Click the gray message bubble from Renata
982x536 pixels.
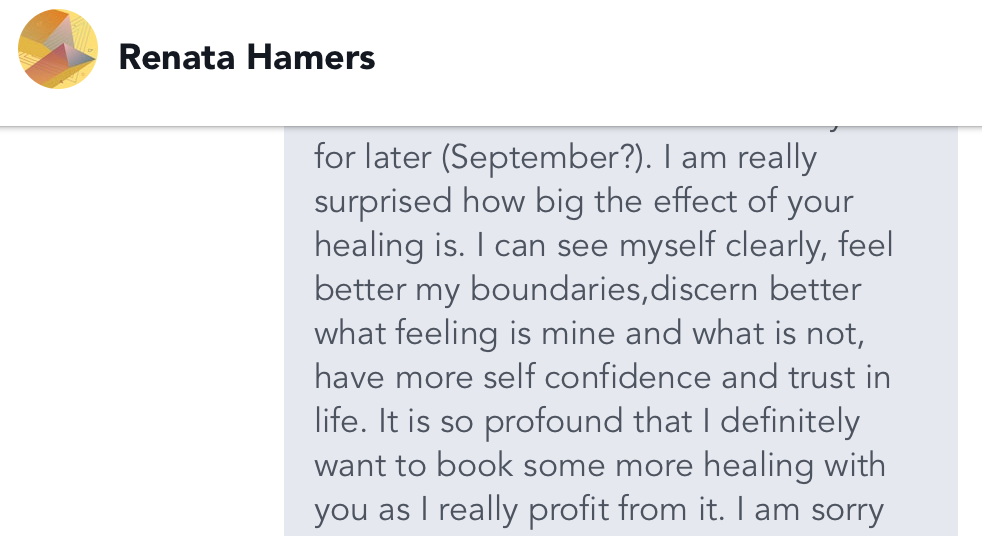click(x=620, y=330)
